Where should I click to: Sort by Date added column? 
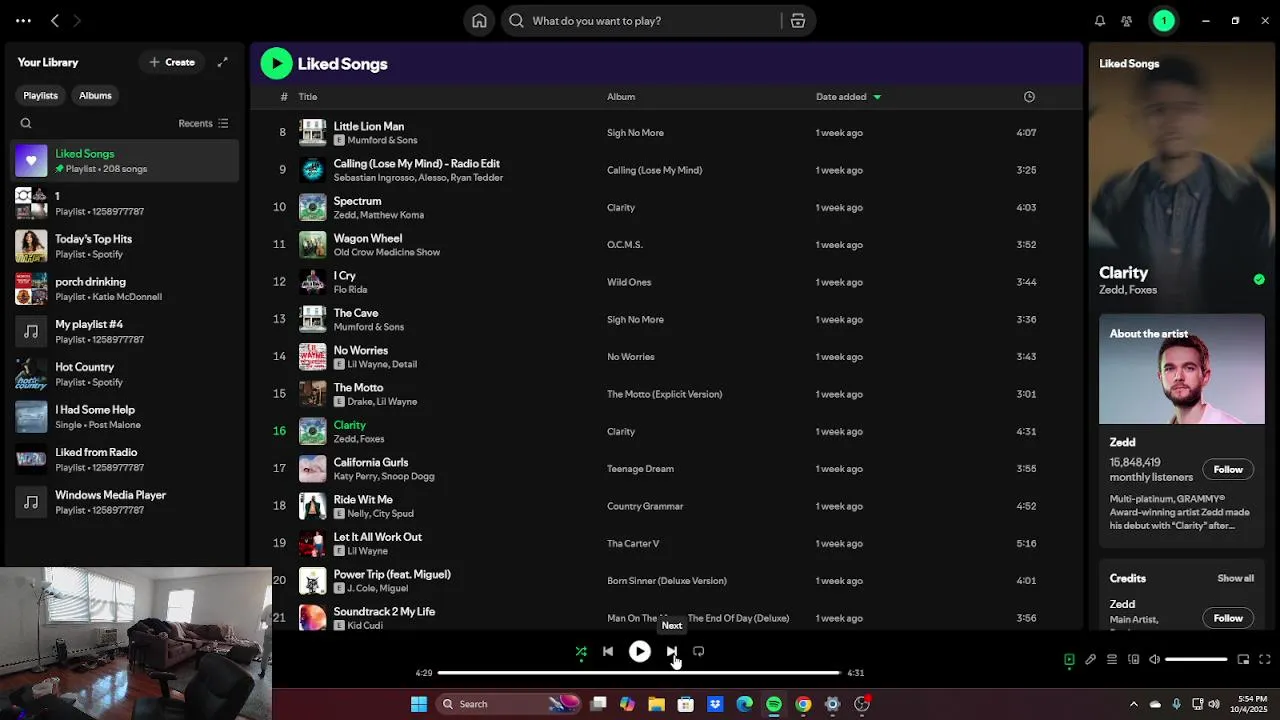click(x=848, y=97)
